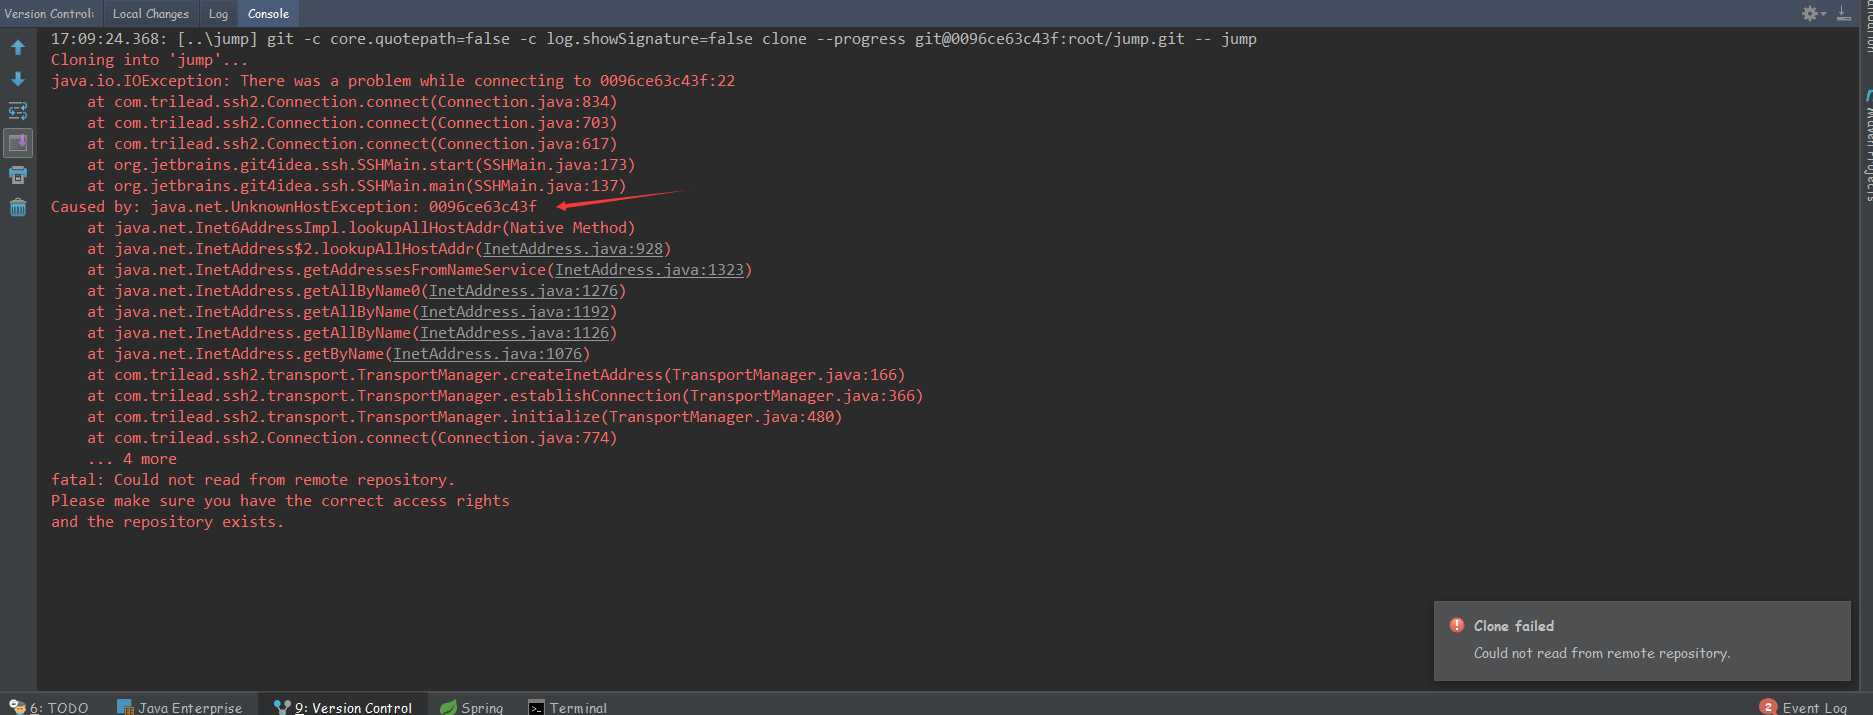The height and width of the screenshot is (715, 1873).
Task: Click the line 'Cloning into 'jump'...'
Action: pyautogui.click(x=149, y=60)
